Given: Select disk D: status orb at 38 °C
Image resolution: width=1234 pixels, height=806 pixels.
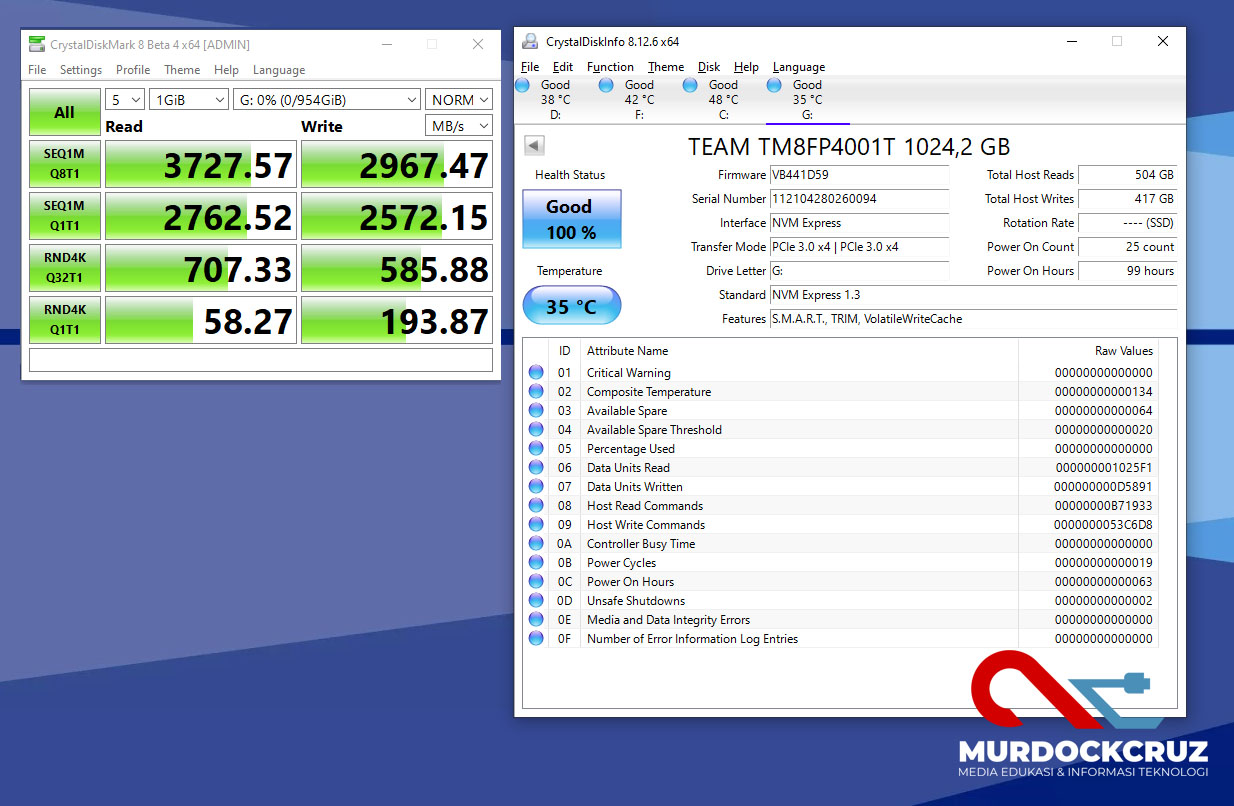Looking at the screenshot, I should [x=522, y=86].
